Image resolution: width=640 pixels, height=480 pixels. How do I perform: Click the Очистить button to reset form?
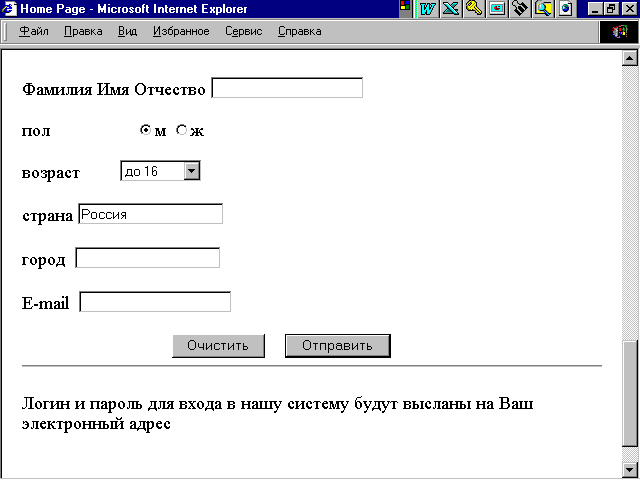click(218, 346)
